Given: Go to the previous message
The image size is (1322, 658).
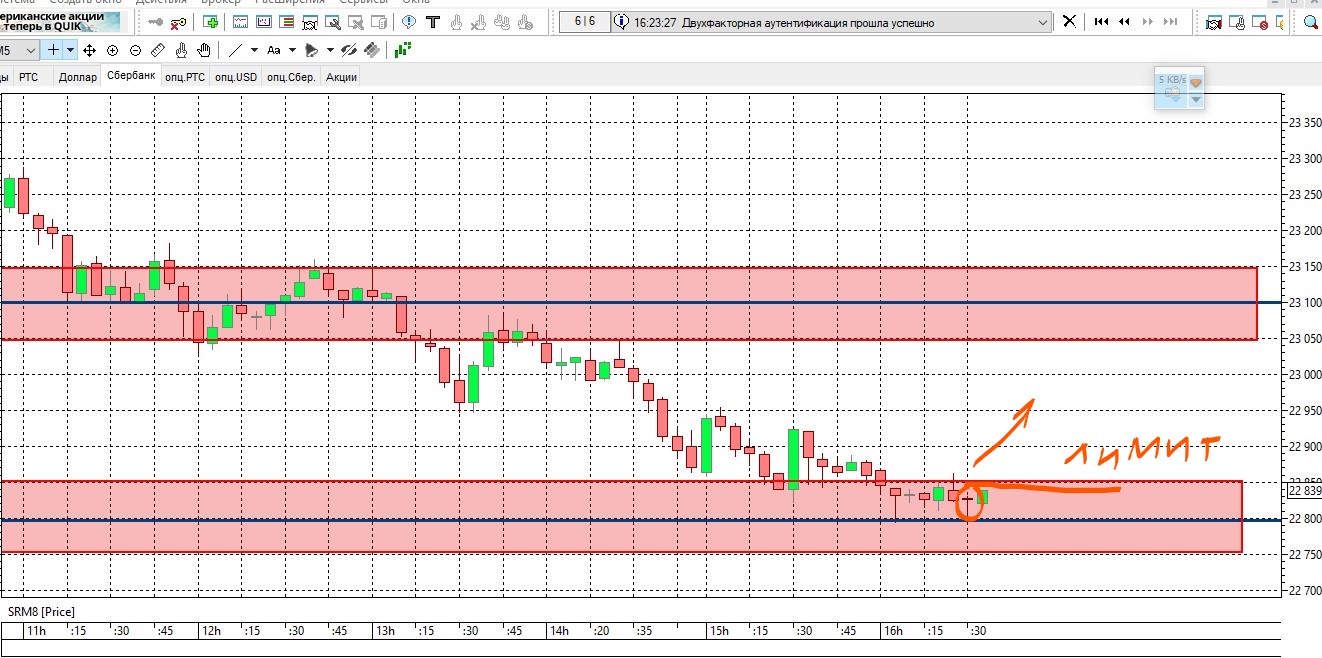Looking at the screenshot, I should (x=1124, y=21).
